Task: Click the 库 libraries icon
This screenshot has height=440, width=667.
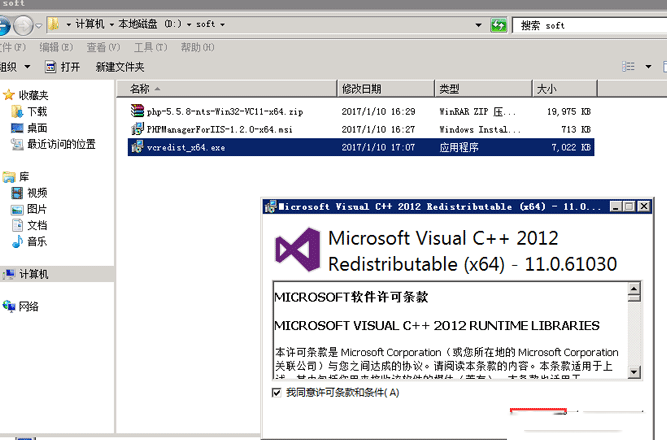Action: pos(9,177)
